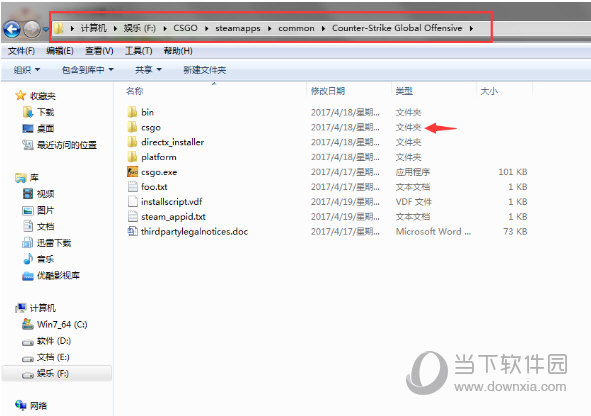Select steamapps in the address breadcrumb
The width and height of the screenshot is (591, 416).
pyautogui.click(x=238, y=28)
